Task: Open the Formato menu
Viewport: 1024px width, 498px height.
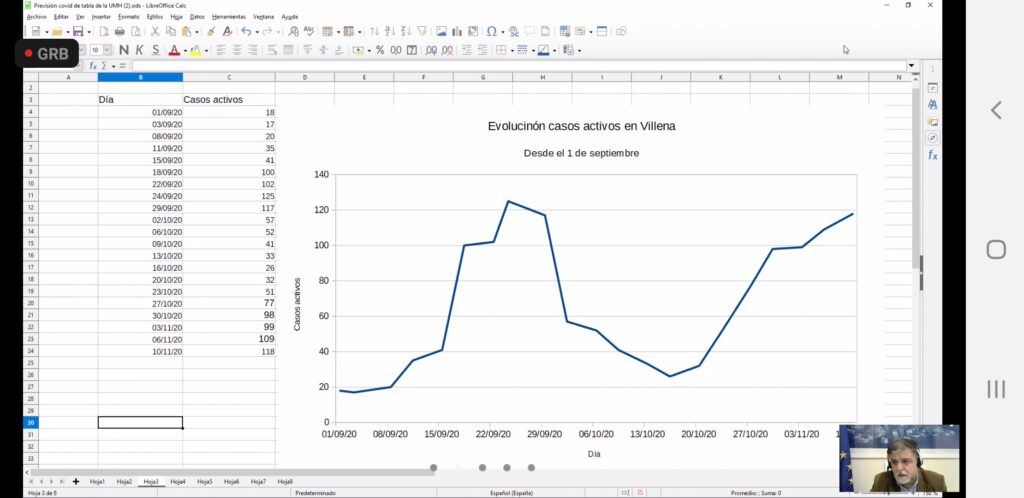Action: click(x=128, y=17)
